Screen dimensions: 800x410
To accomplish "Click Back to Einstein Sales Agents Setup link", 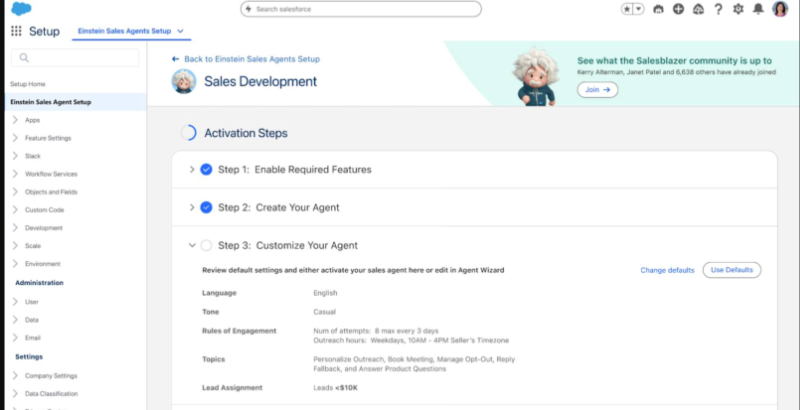I will point(252,59).
